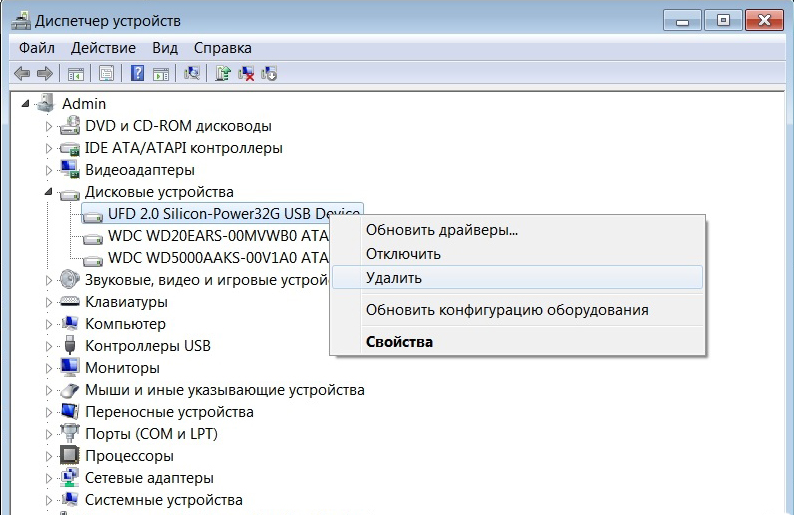
Task: Expand the Компьютер node
Action: (49, 324)
